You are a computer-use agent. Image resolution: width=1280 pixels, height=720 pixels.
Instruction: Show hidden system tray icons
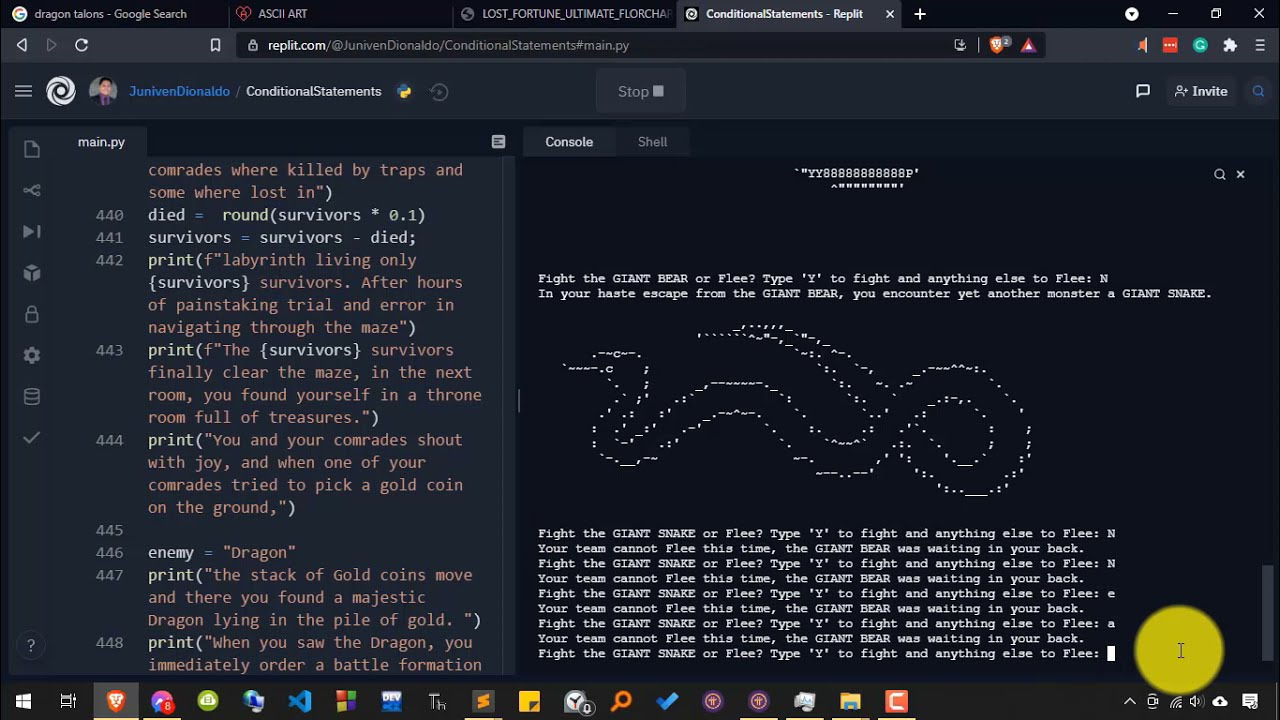coord(1130,702)
